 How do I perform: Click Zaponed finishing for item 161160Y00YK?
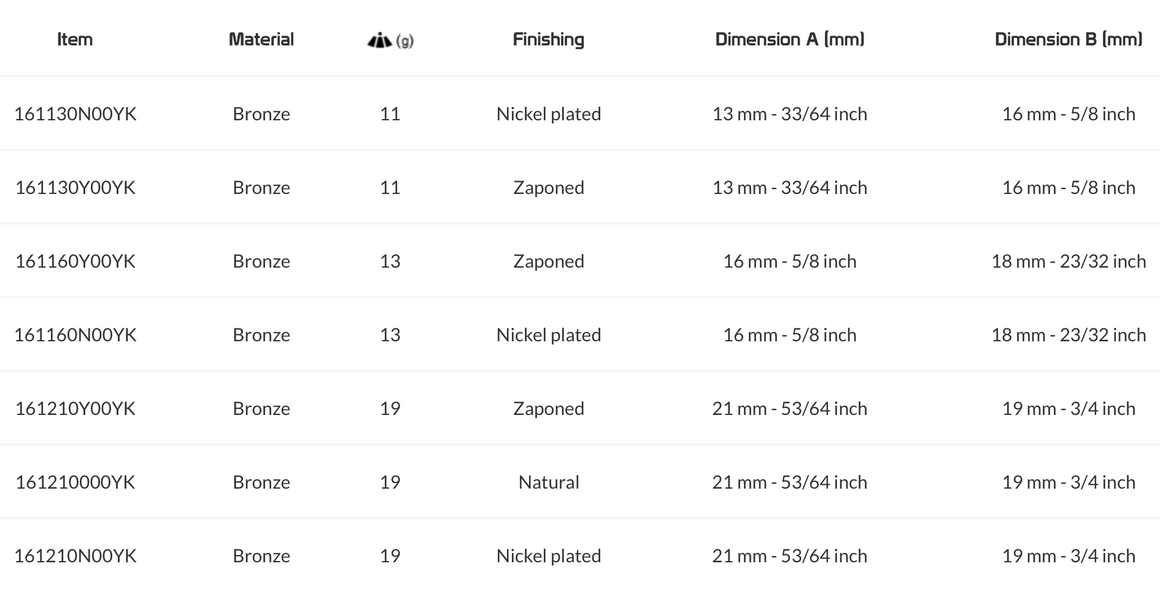point(548,262)
